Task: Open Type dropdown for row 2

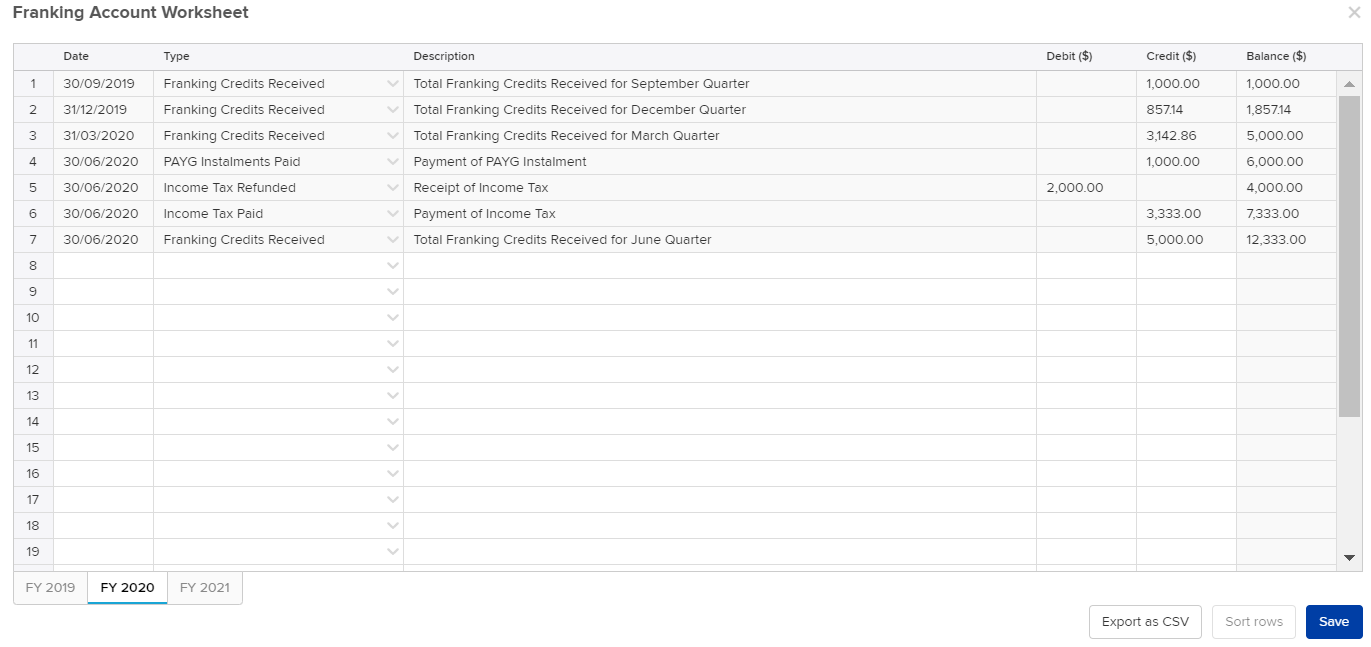Action: coord(393,110)
